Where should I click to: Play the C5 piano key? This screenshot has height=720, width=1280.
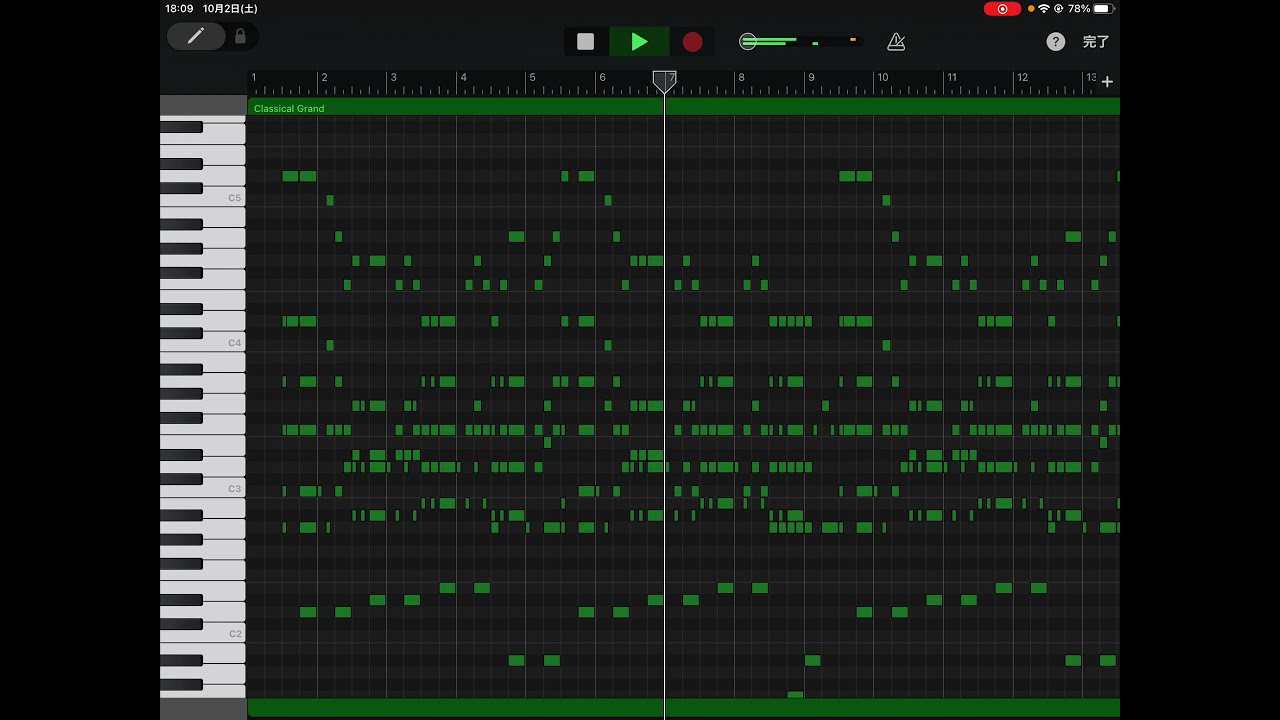[225, 198]
